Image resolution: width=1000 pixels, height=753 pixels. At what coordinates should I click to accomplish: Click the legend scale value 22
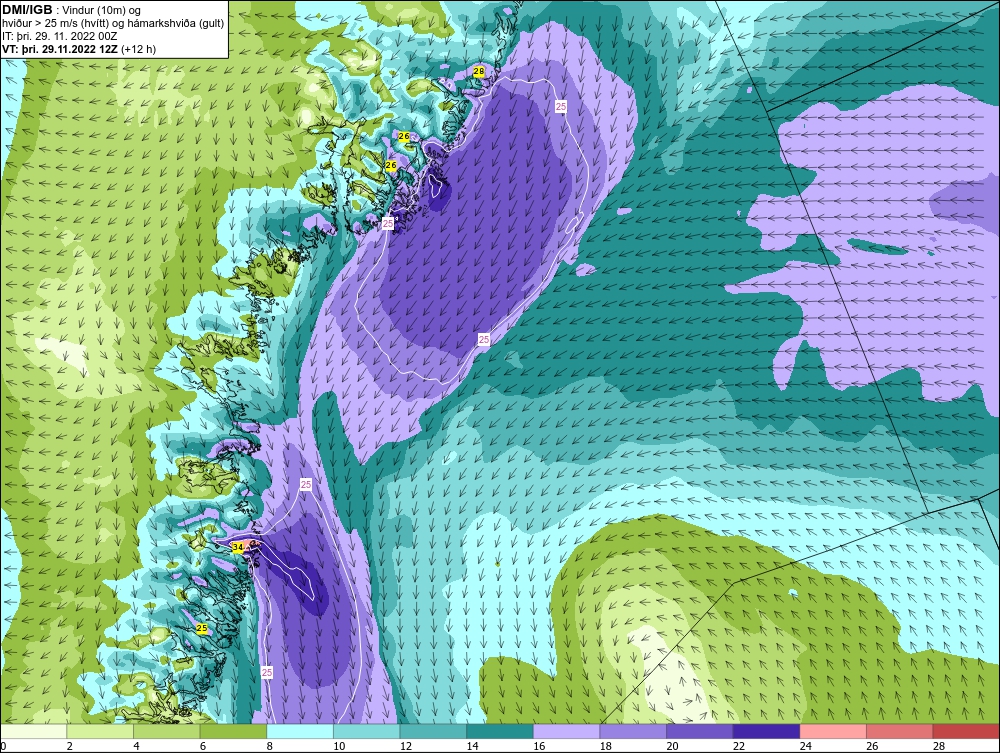[739, 746]
